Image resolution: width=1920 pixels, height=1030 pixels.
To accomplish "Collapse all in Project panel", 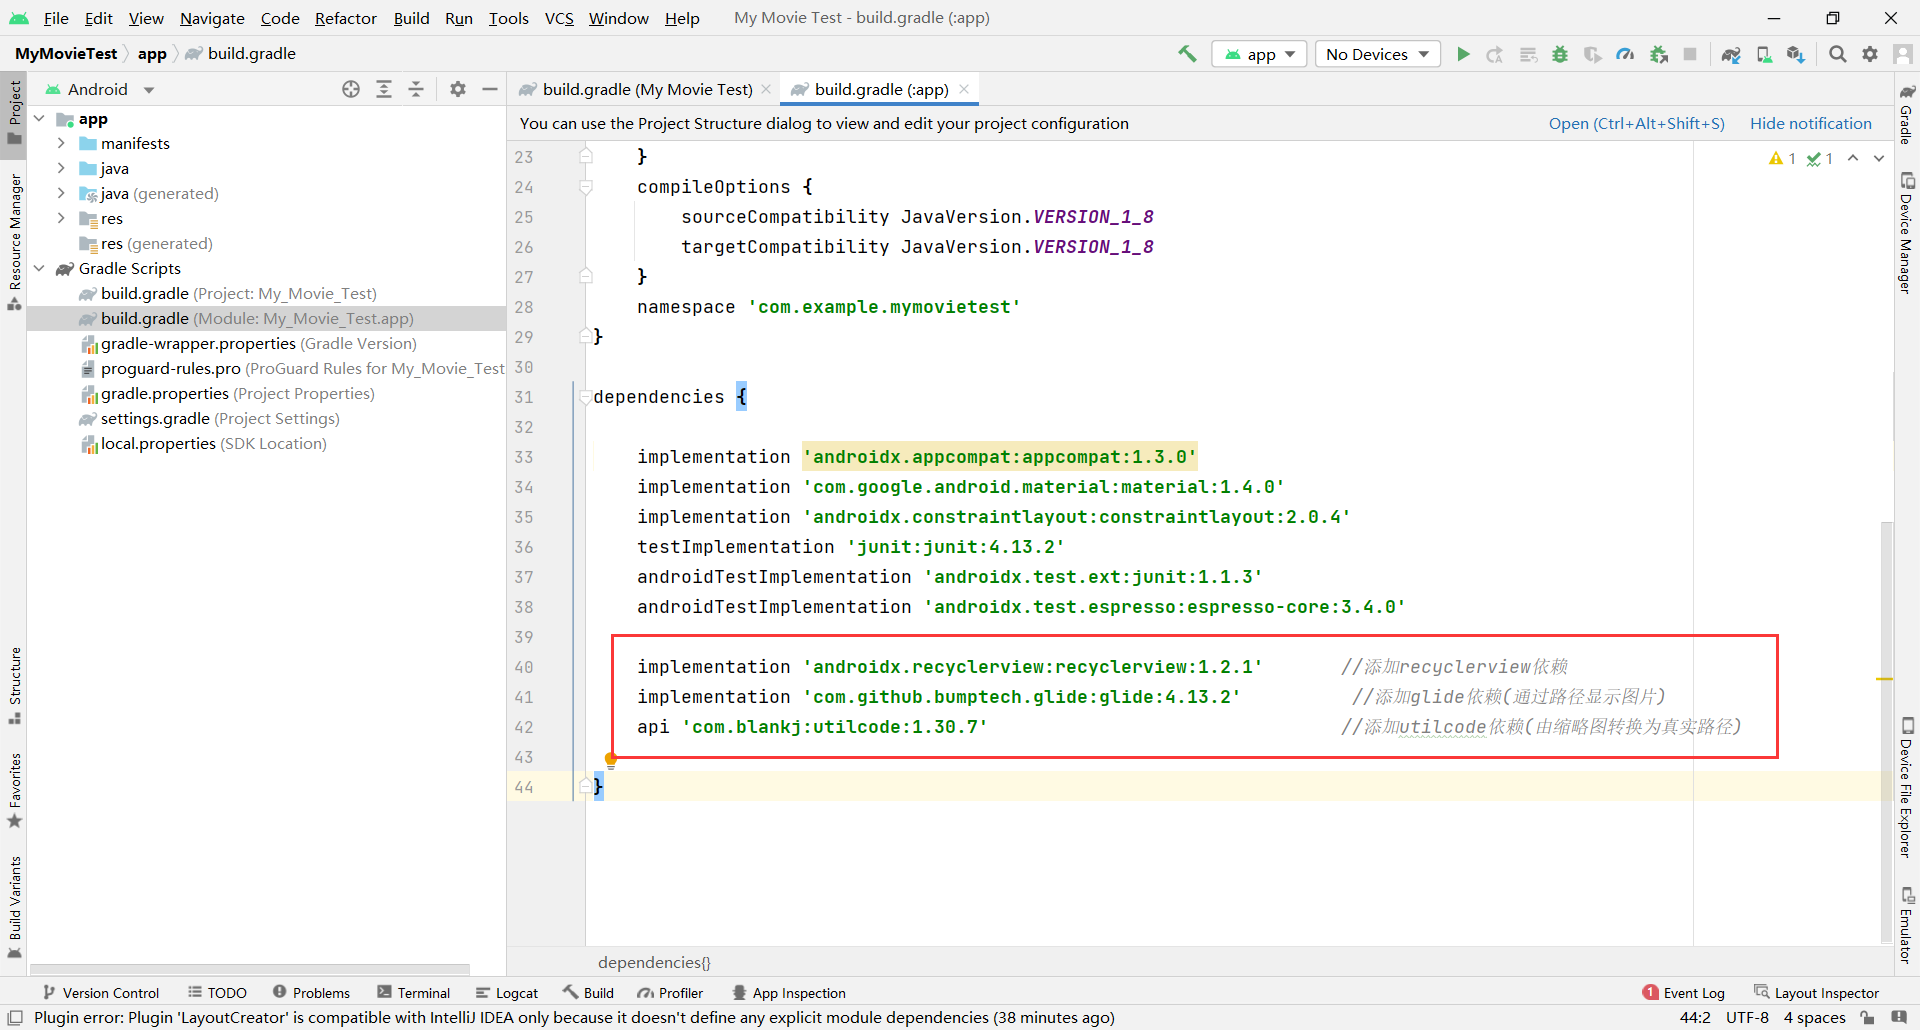I will pos(416,89).
